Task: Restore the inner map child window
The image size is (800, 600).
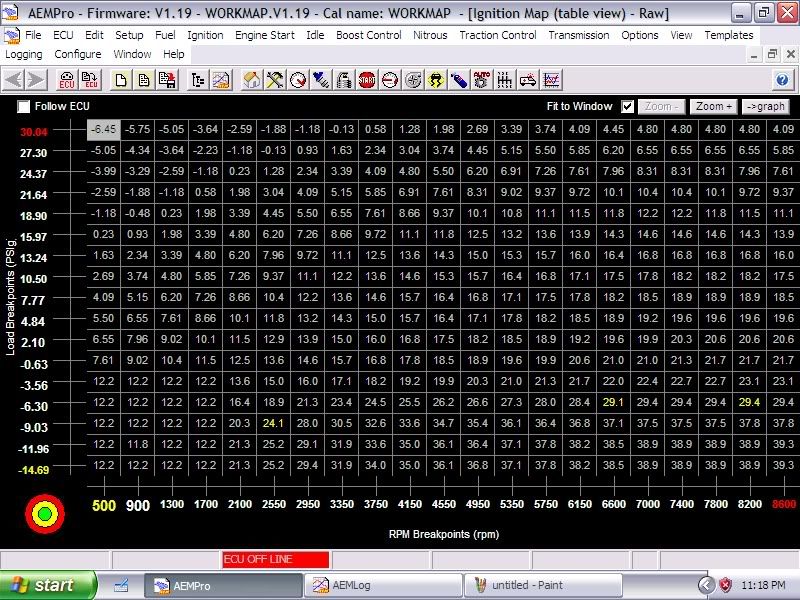Action: [x=772, y=54]
